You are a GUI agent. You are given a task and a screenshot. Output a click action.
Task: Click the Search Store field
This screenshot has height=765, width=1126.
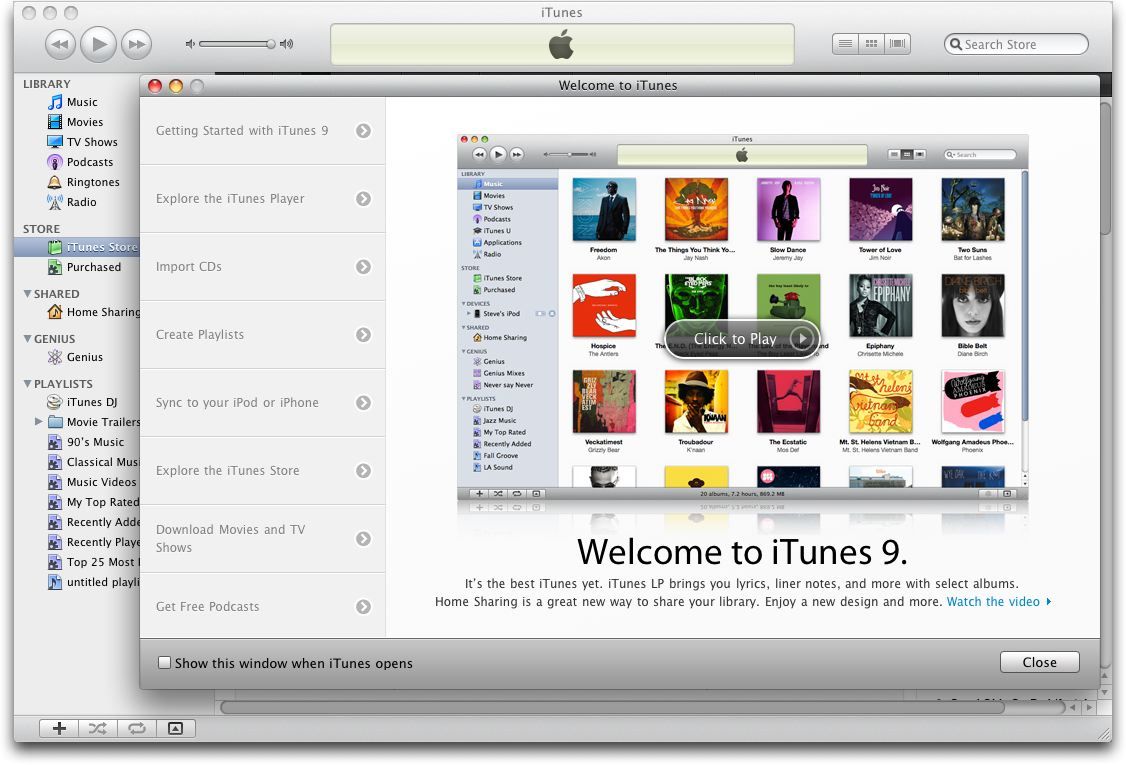tap(1016, 45)
